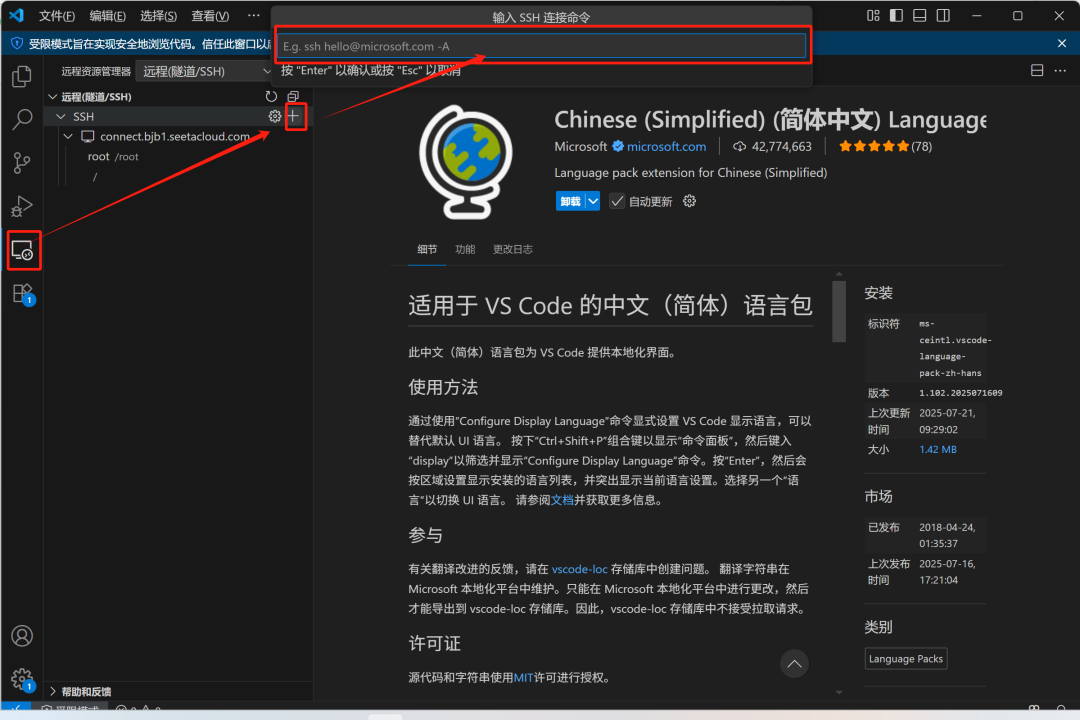Click the extension globe logo image

(466, 162)
